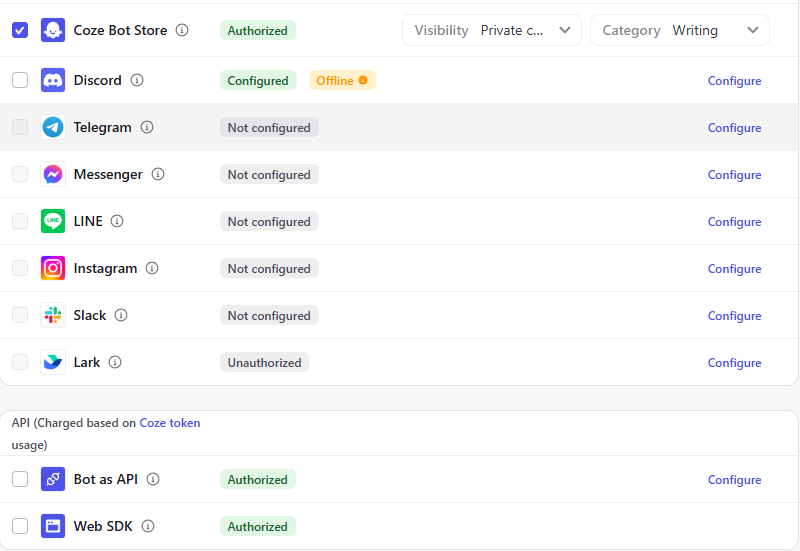Viewport: 800px width, 551px height.
Task: Click Configure link for Messenger
Action: 734,174
